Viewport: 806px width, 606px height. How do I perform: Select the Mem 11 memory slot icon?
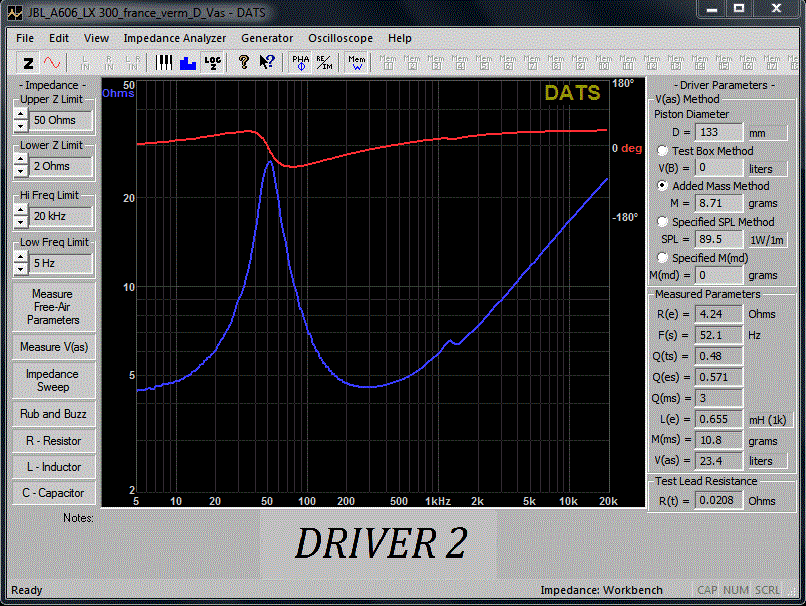(628, 63)
